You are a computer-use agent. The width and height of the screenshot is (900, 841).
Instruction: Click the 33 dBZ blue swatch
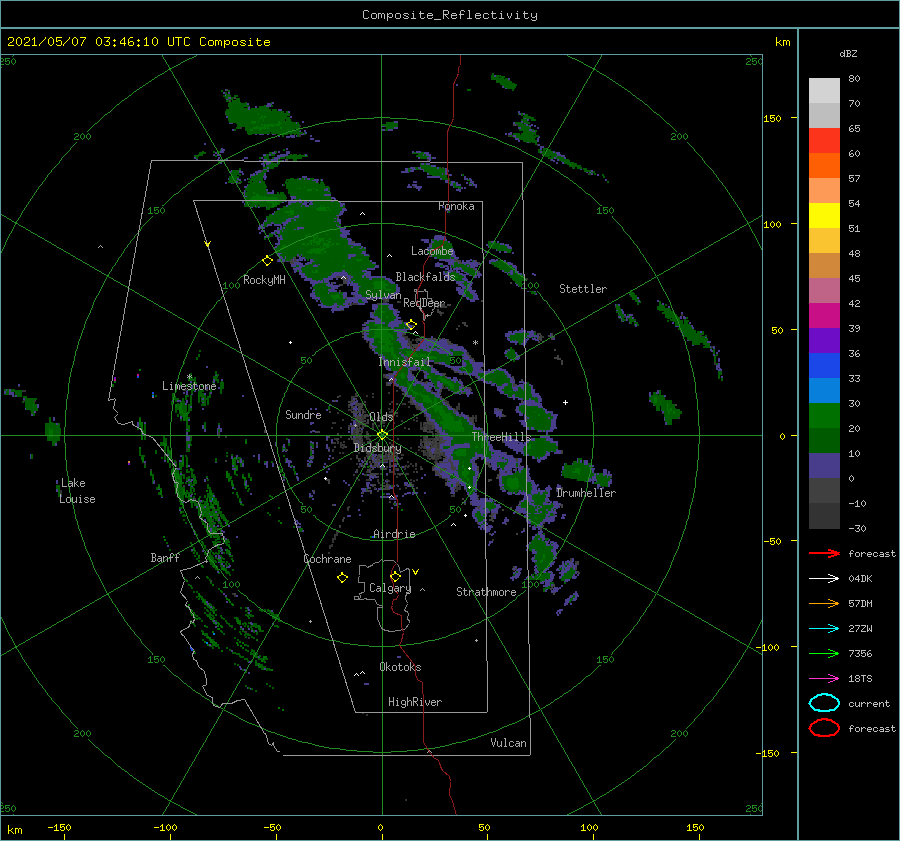824,391
